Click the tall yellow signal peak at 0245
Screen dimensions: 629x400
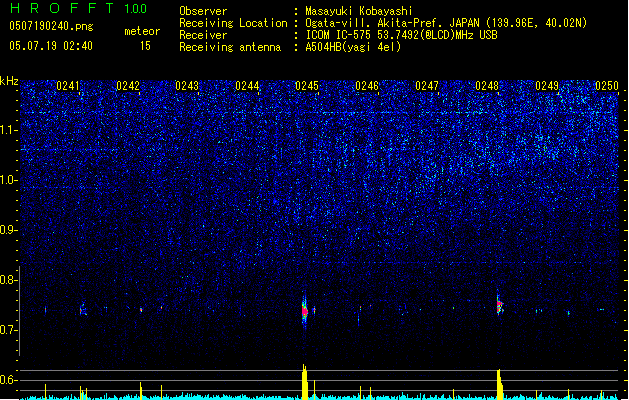(x=304, y=381)
